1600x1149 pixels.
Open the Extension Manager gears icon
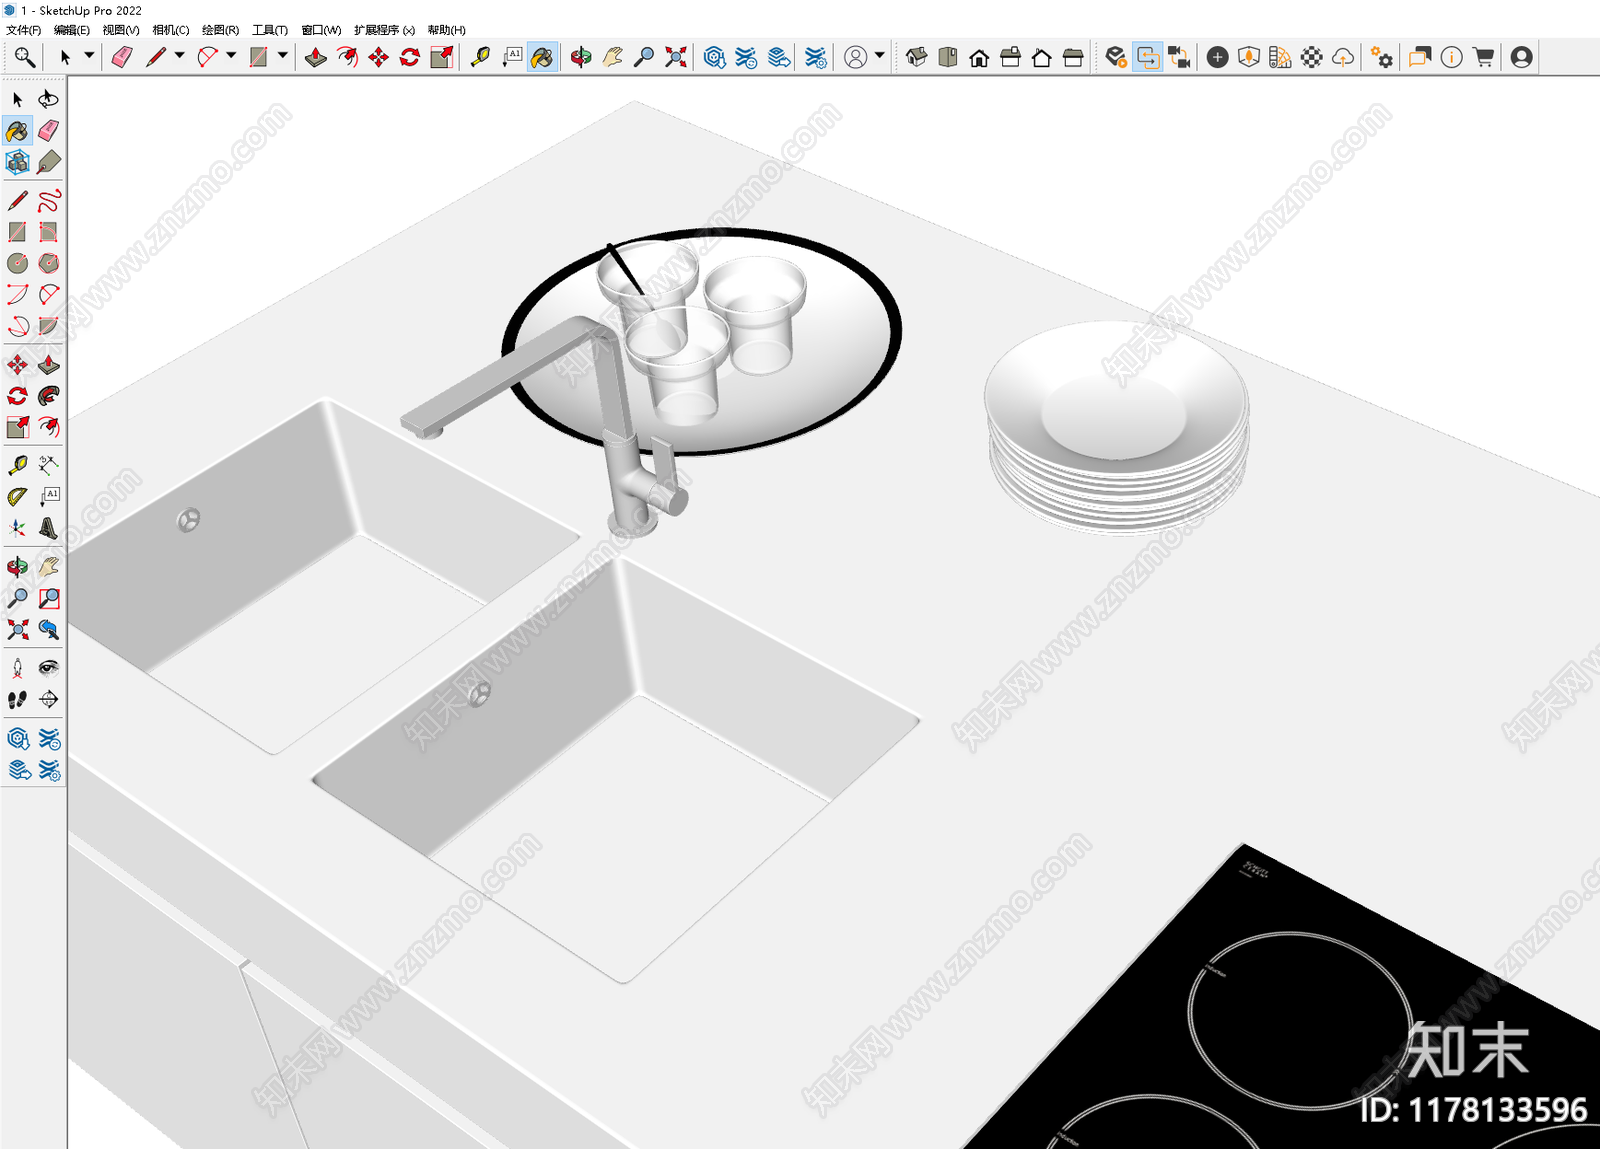(x=1382, y=57)
